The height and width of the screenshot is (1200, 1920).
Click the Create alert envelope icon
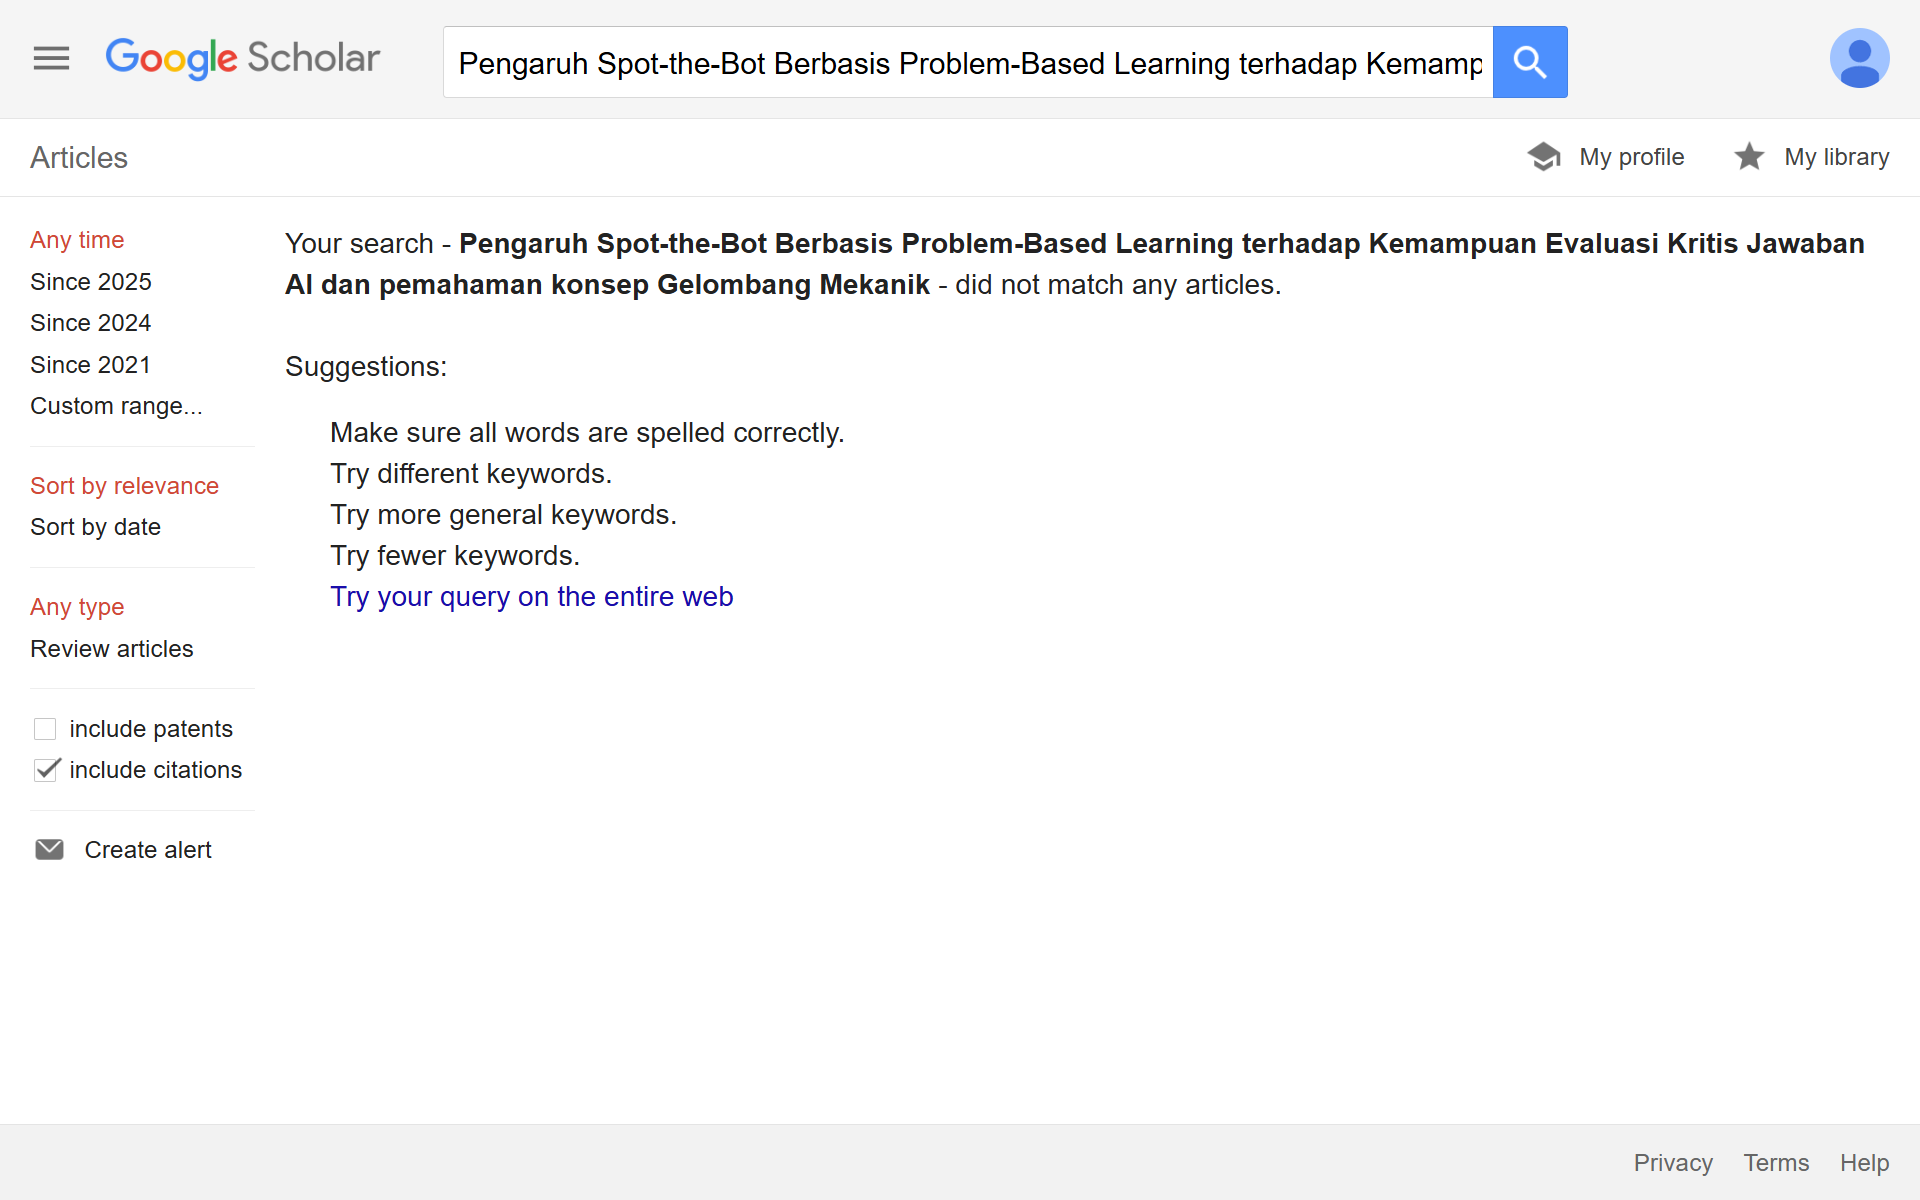pos(49,850)
